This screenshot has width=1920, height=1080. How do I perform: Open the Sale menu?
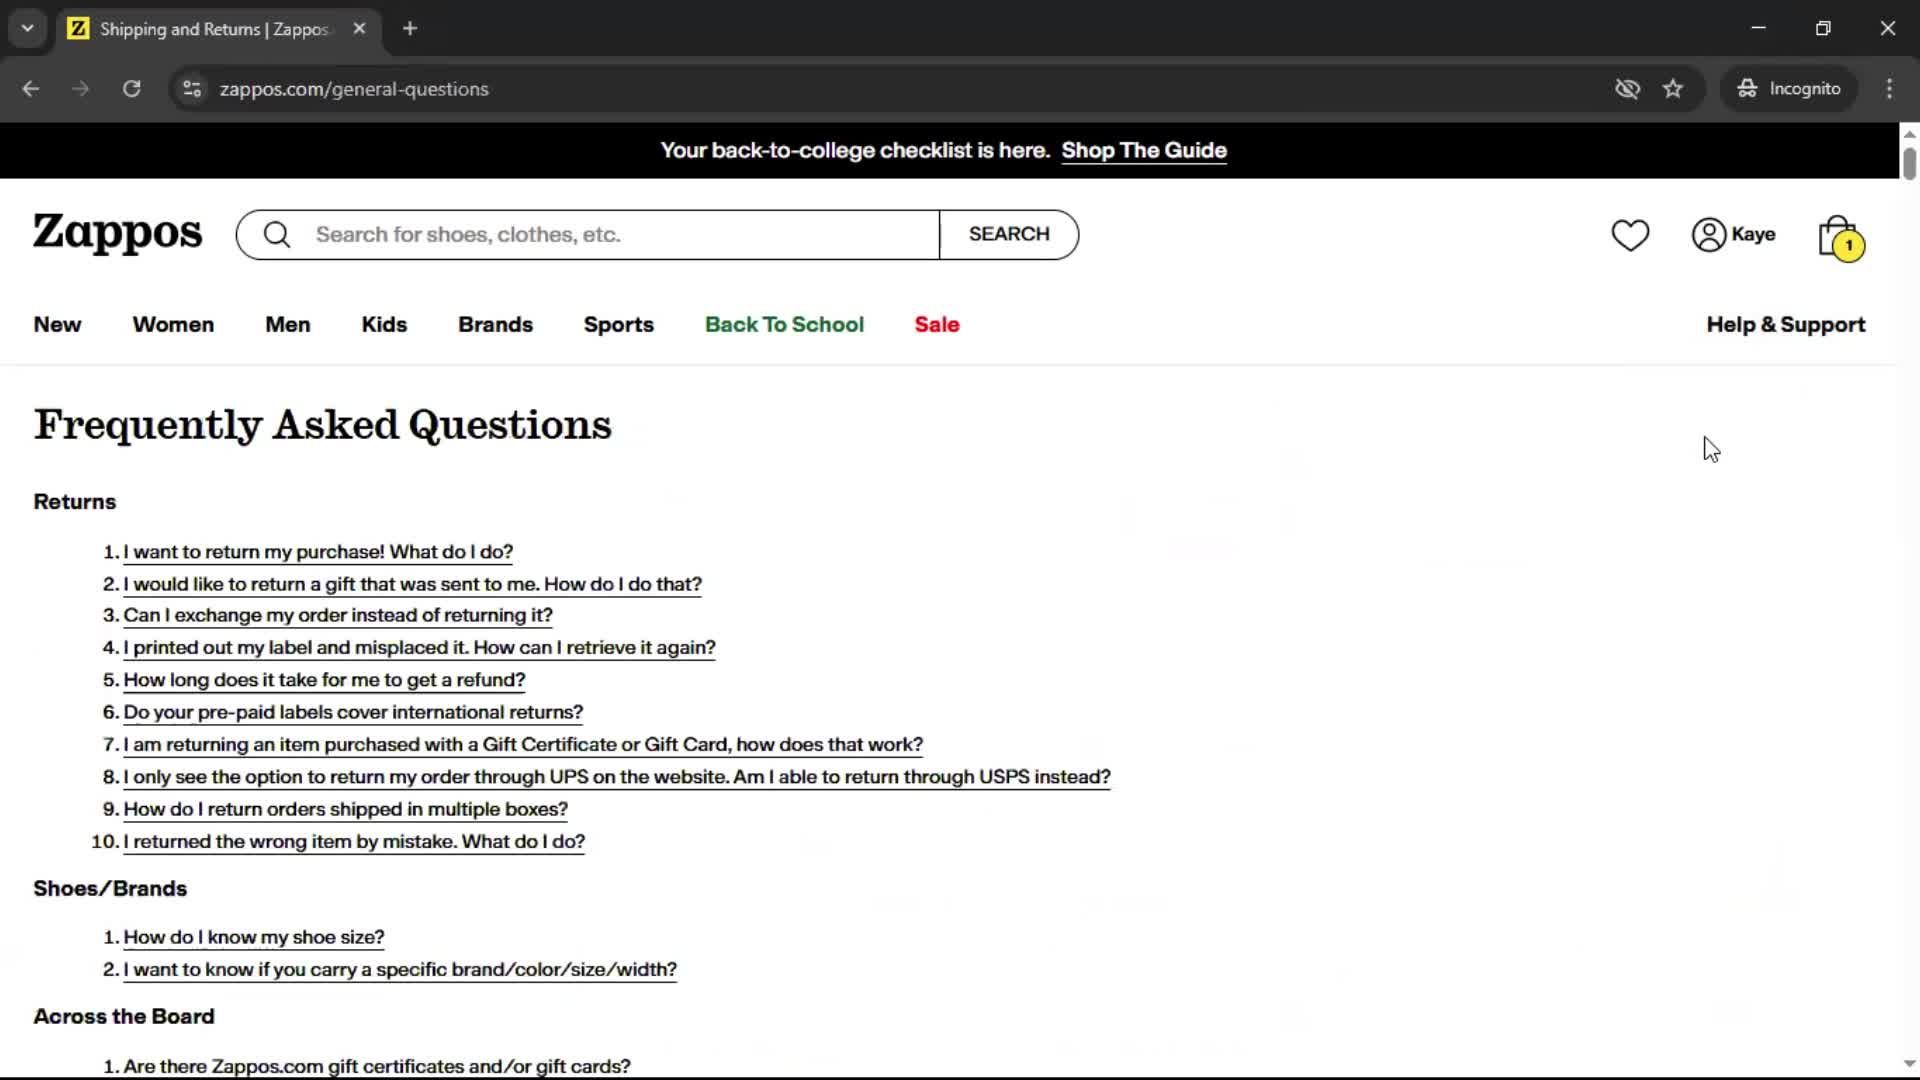pos(937,325)
